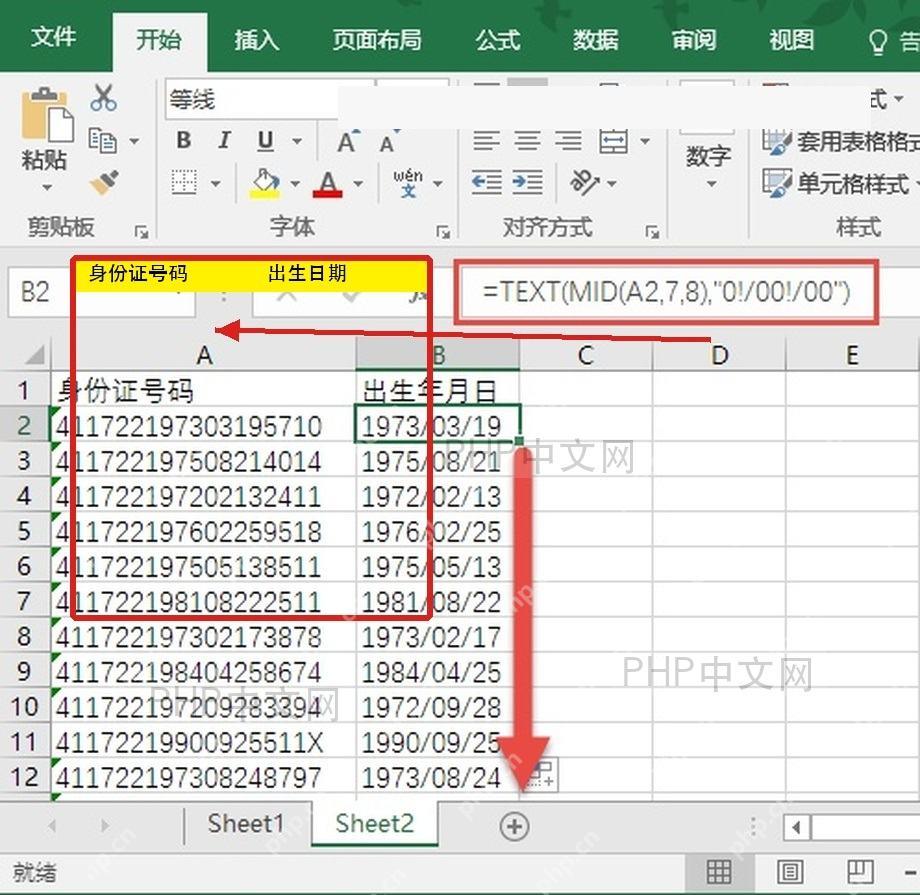
Task: Click the Auto Fill Options icon
Action: 543,775
